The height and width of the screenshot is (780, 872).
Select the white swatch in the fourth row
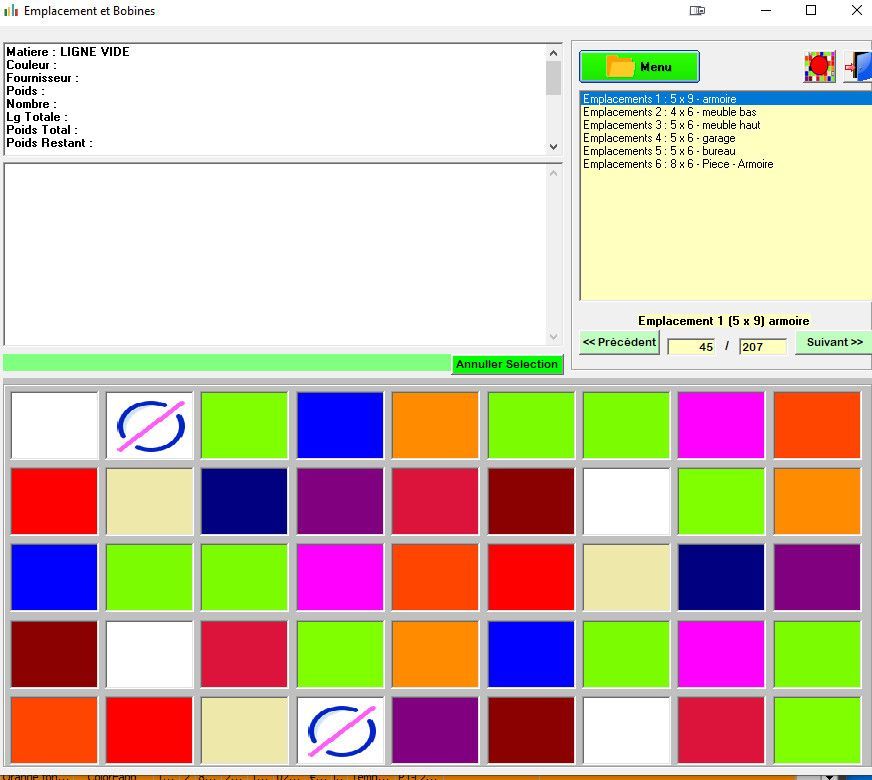[150, 654]
